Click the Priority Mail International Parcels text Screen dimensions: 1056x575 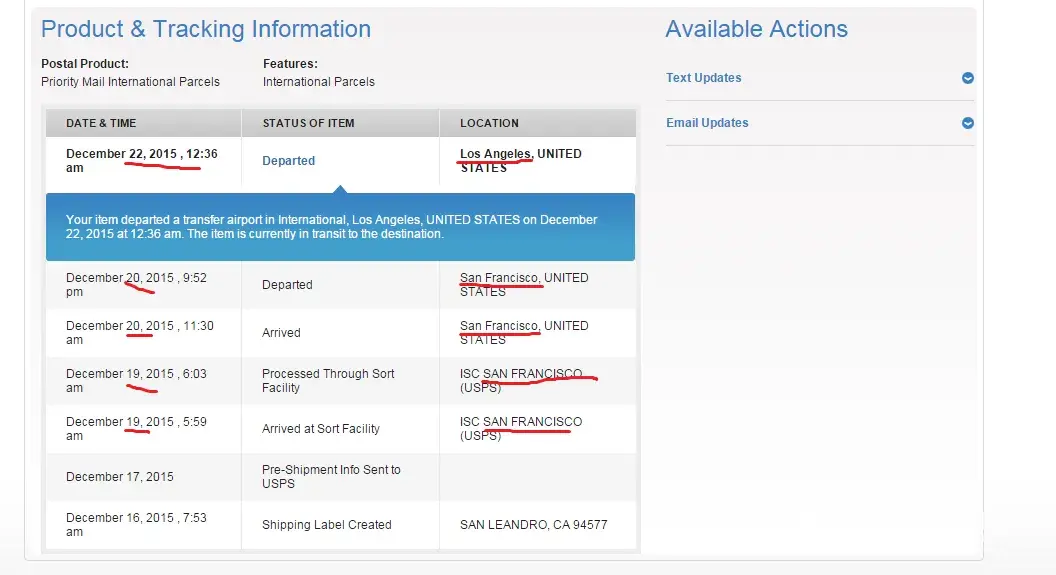coord(130,82)
